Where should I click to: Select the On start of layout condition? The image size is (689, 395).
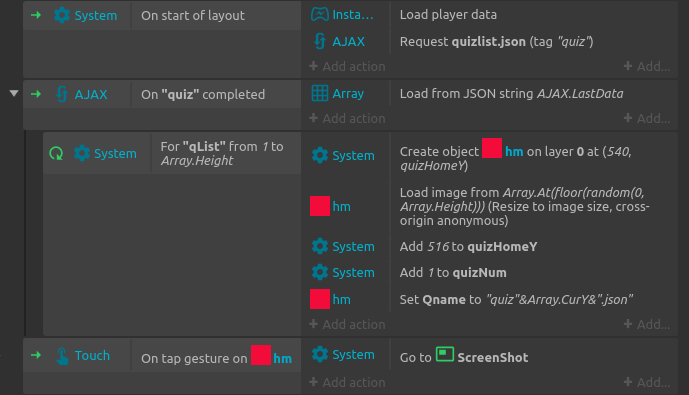click(x=193, y=15)
